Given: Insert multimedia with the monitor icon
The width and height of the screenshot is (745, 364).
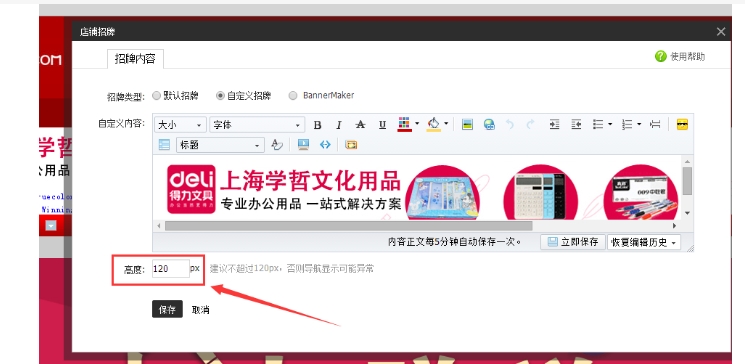Looking at the screenshot, I should coord(303,144).
